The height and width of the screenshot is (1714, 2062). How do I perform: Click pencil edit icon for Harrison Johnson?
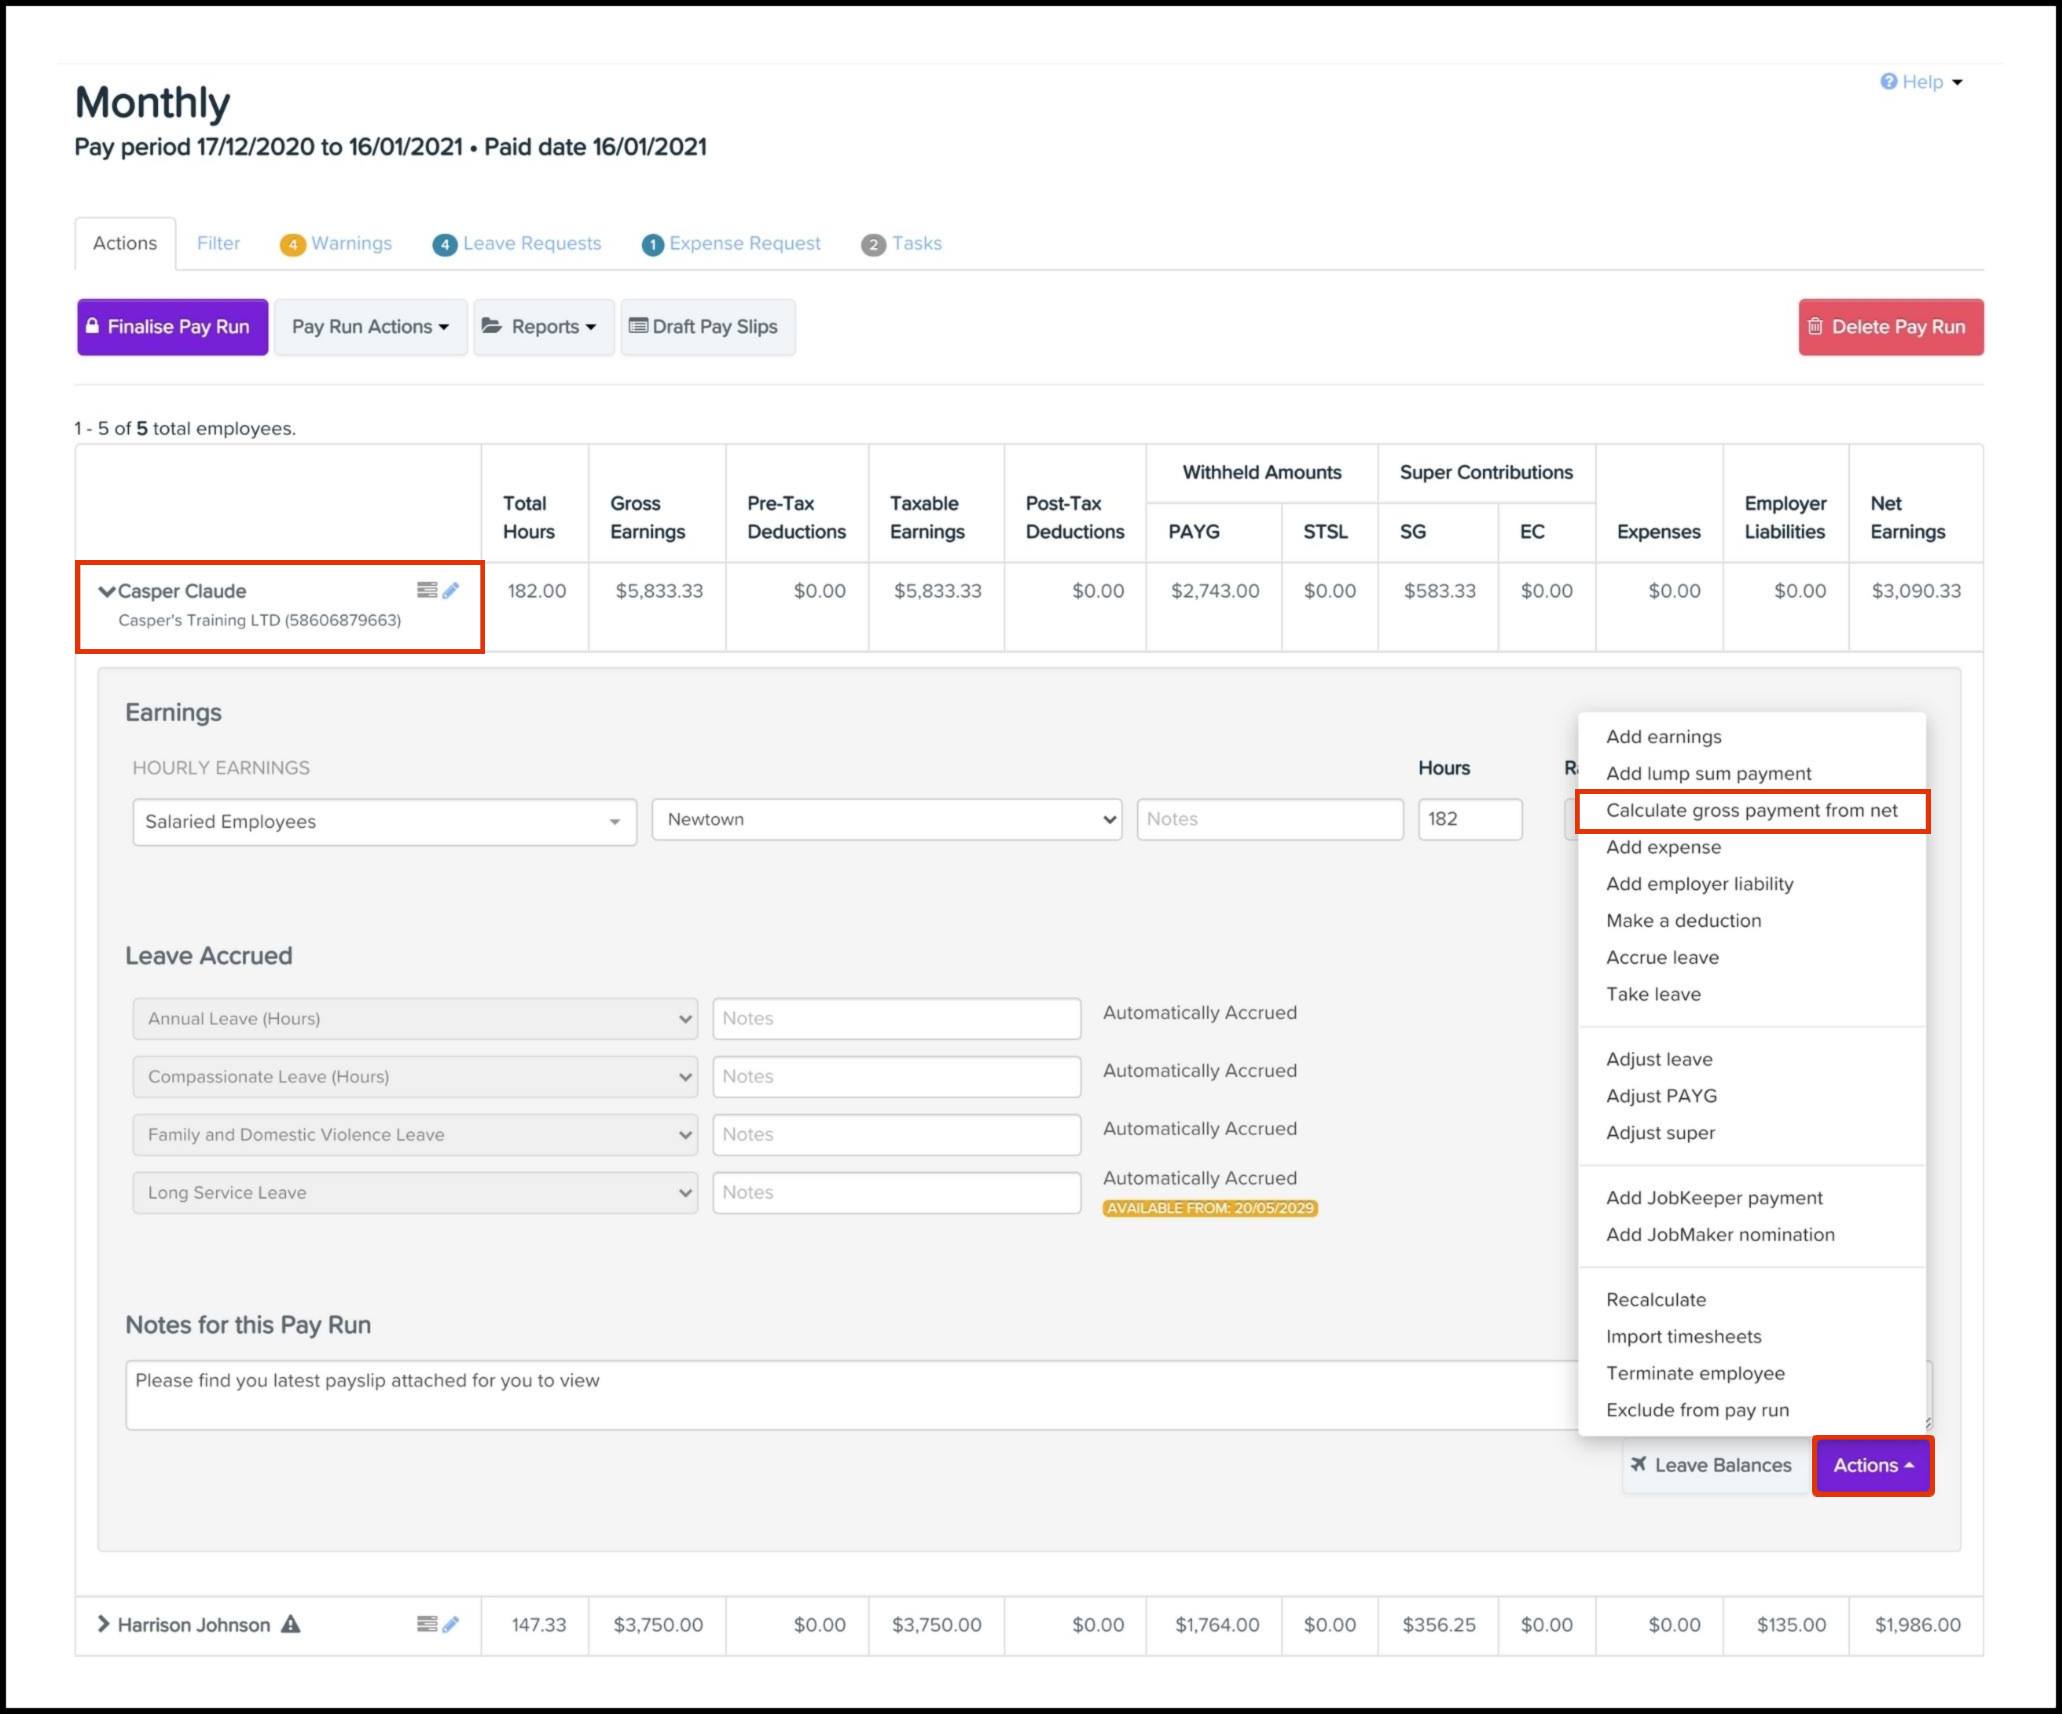coord(451,1624)
